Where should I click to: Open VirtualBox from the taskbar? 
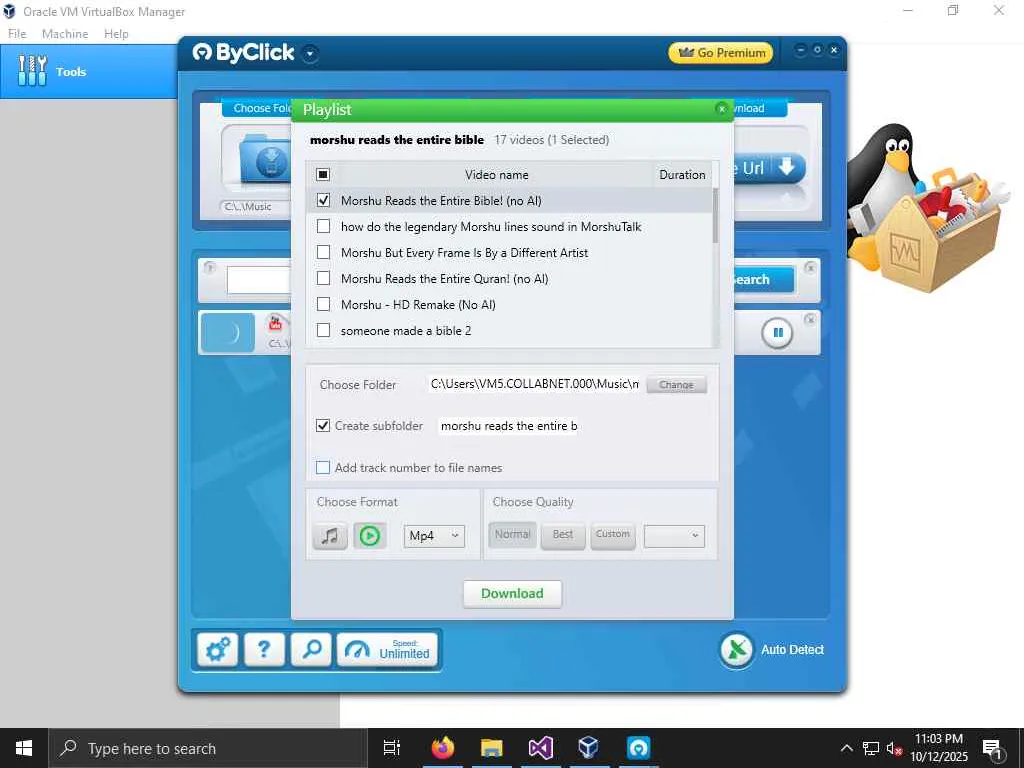click(x=588, y=748)
